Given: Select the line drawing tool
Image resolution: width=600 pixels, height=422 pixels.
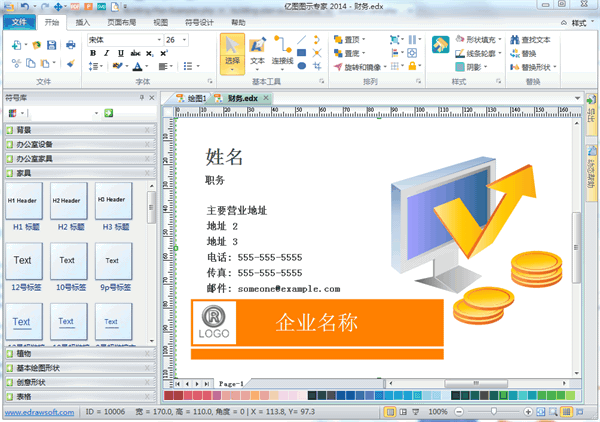Looking at the screenshot, I should [302, 40].
